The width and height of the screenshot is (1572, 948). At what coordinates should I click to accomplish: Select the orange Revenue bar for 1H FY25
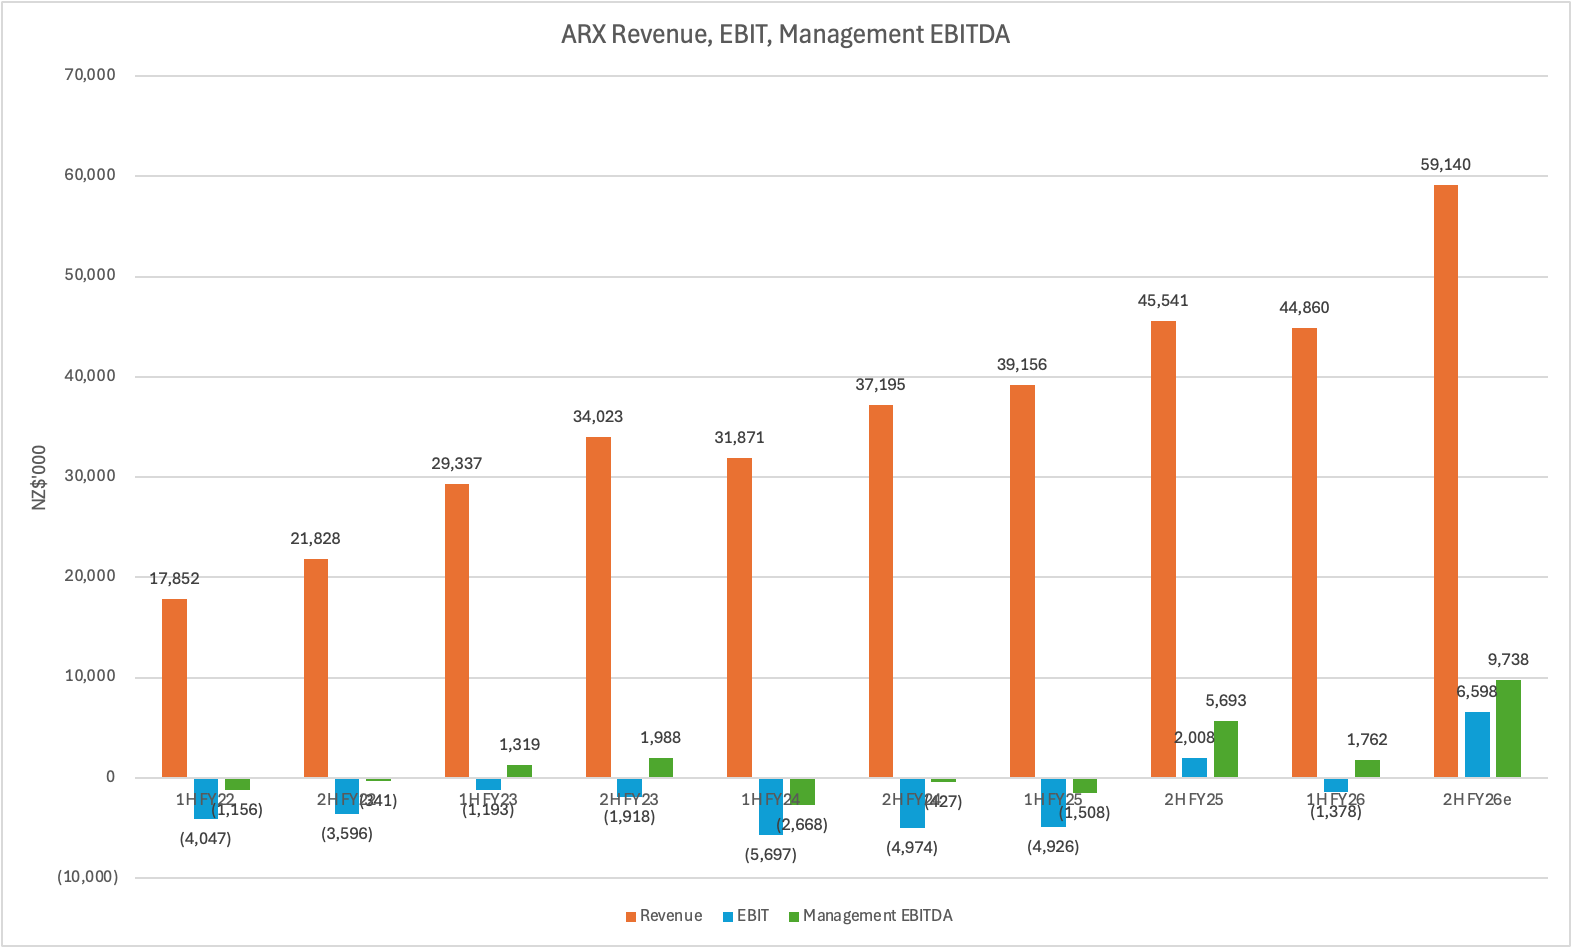pyautogui.click(x=1022, y=581)
